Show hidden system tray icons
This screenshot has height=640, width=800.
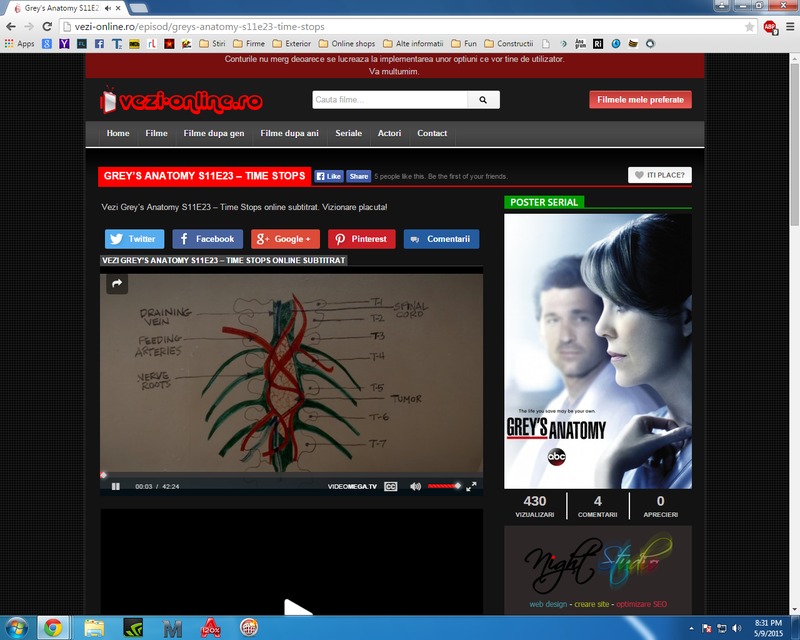tap(691, 628)
